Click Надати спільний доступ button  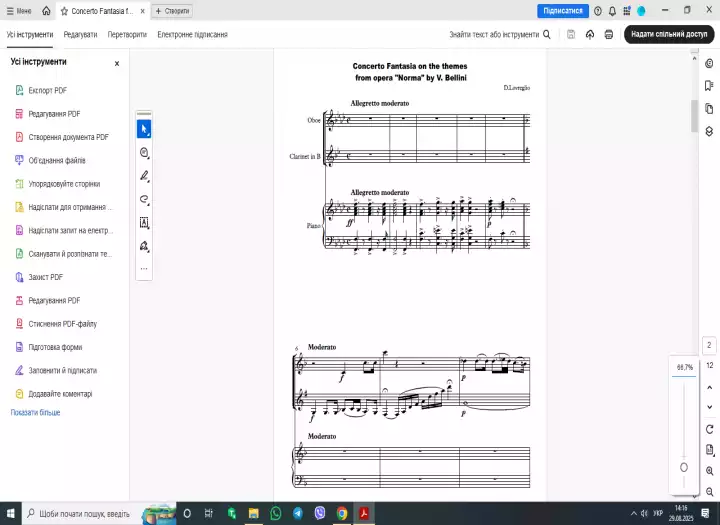click(669, 34)
